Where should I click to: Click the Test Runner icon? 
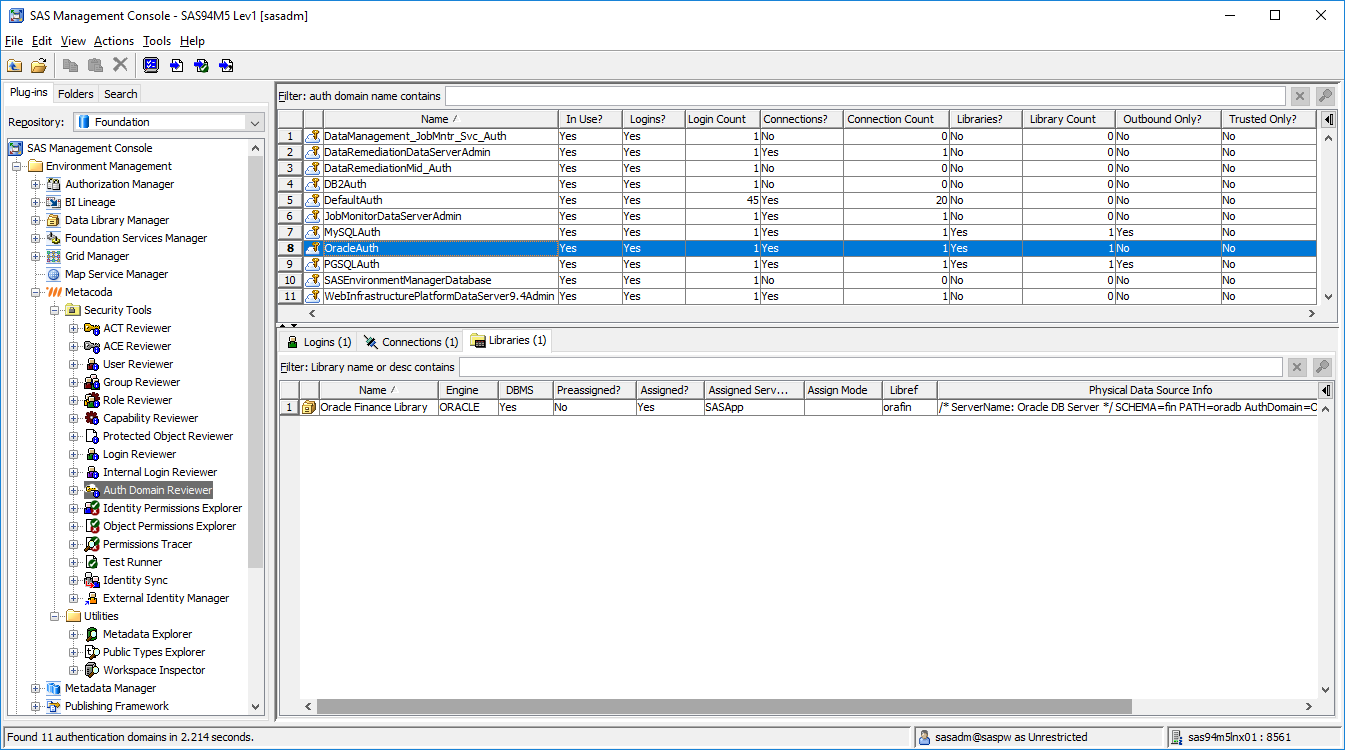point(92,562)
